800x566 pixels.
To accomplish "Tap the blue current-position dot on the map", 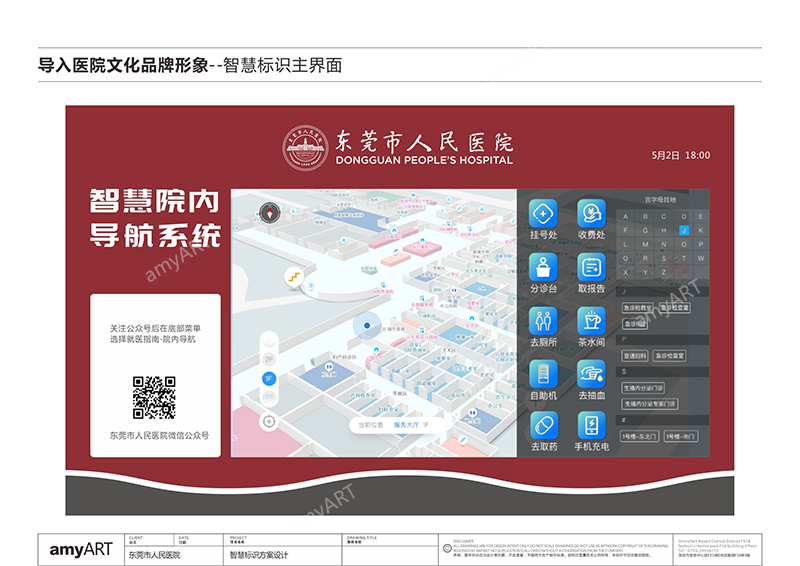I will coord(367,325).
